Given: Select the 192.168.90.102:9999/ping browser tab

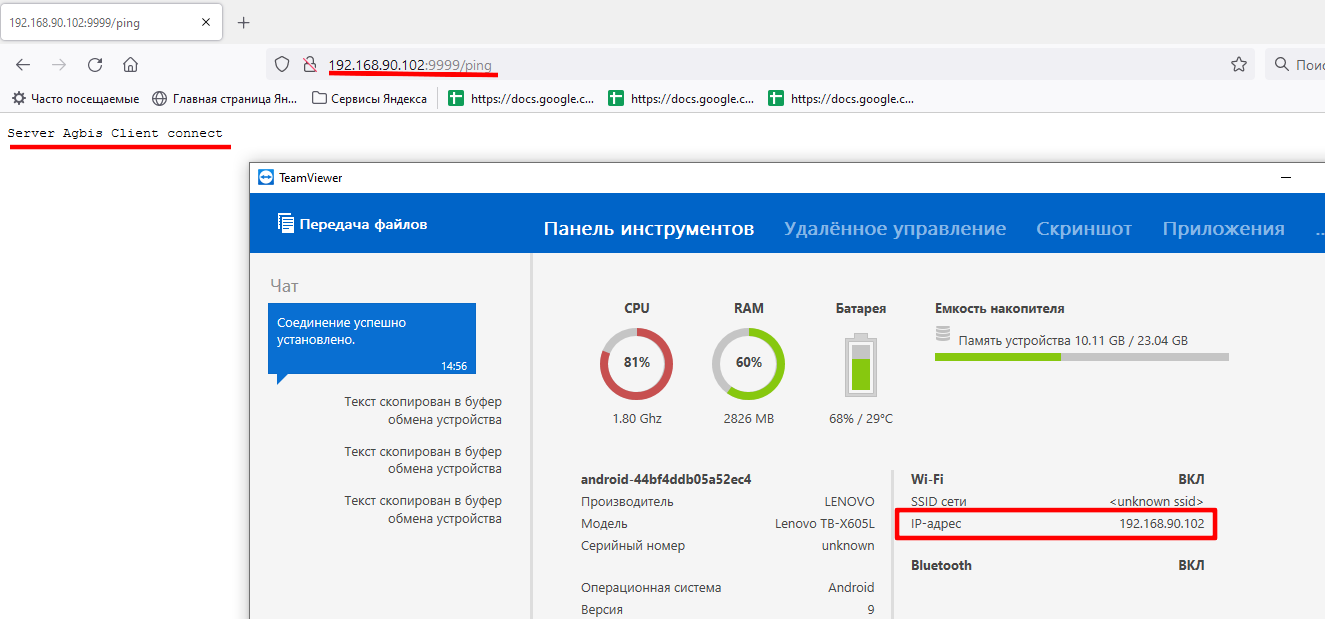Looking at the screenshot, I should point(109,22).
